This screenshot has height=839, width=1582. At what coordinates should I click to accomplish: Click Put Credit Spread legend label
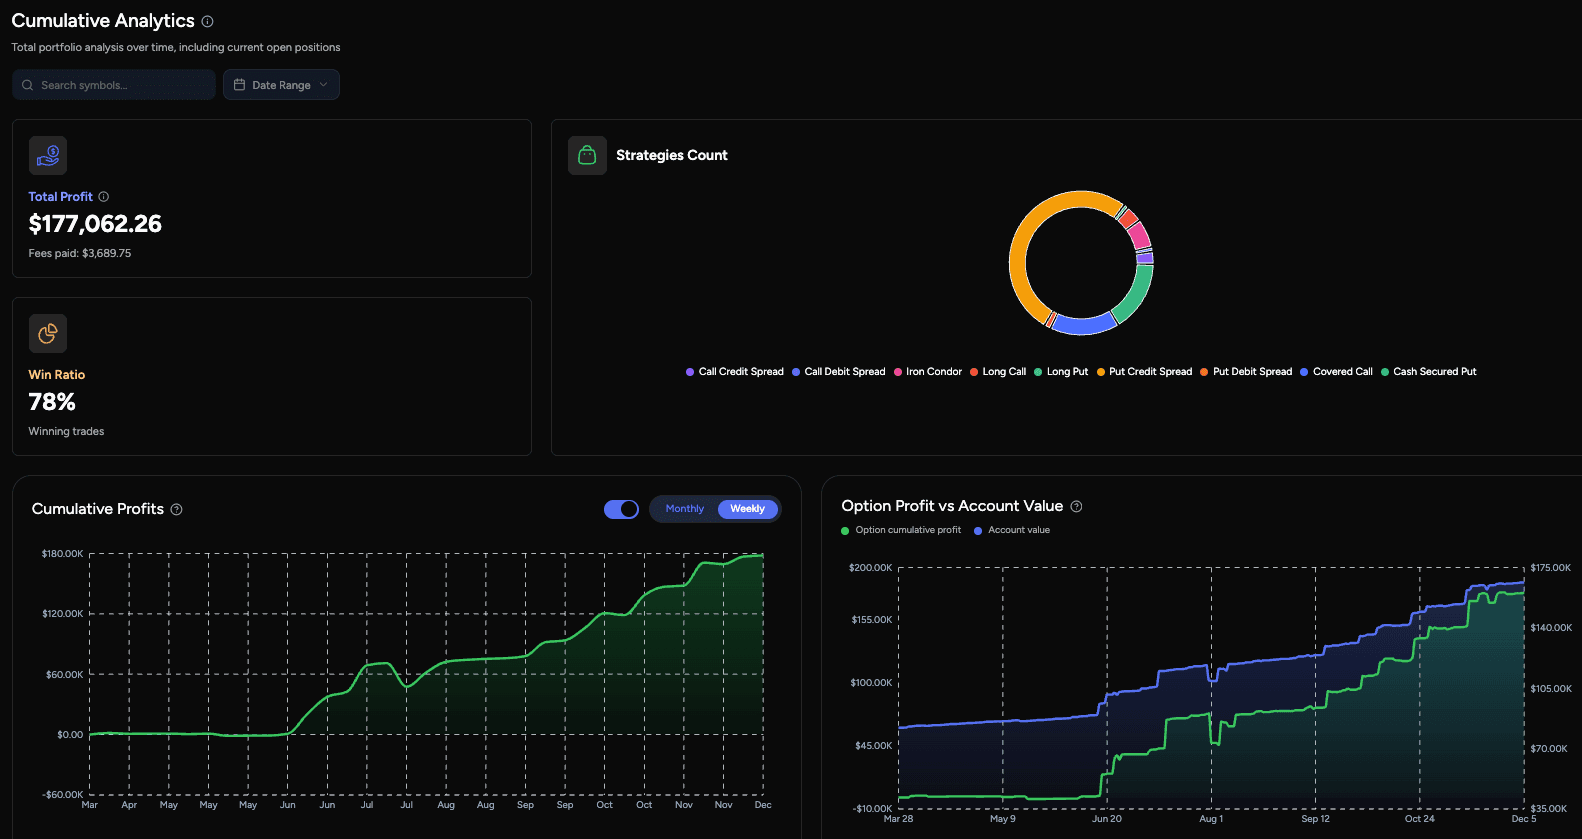click(1150, 372)
